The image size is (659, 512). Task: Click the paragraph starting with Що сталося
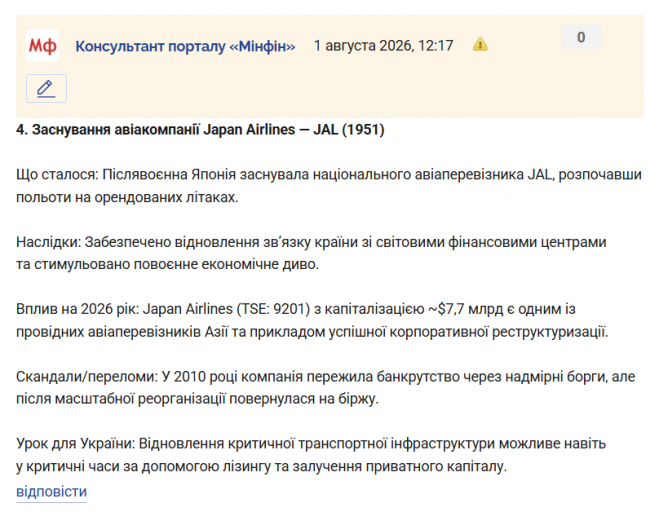329,185
